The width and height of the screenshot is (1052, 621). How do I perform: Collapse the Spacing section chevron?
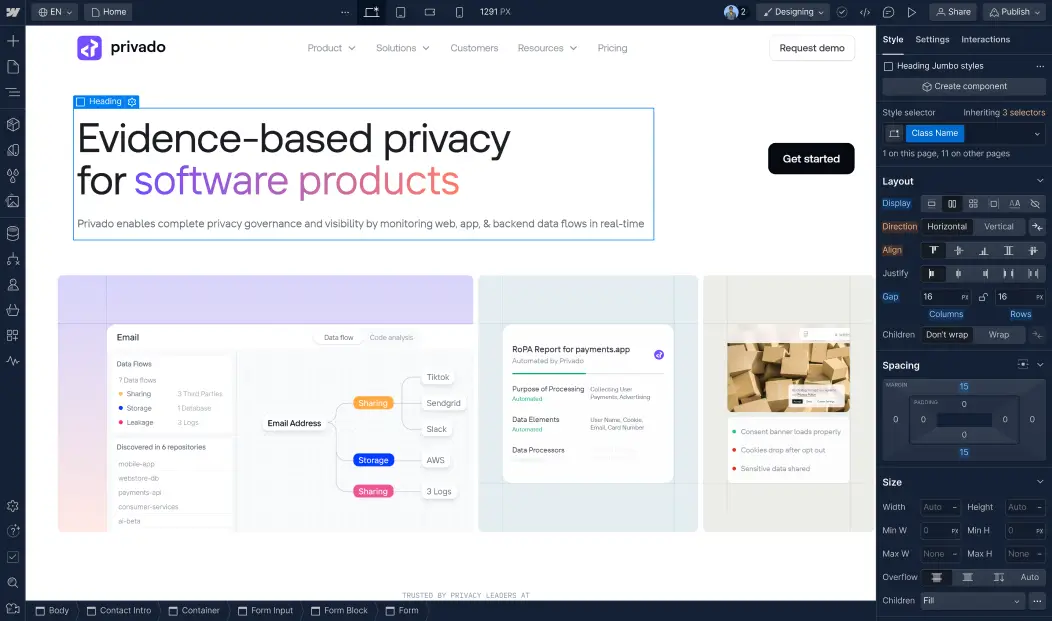pos(1040,365)
